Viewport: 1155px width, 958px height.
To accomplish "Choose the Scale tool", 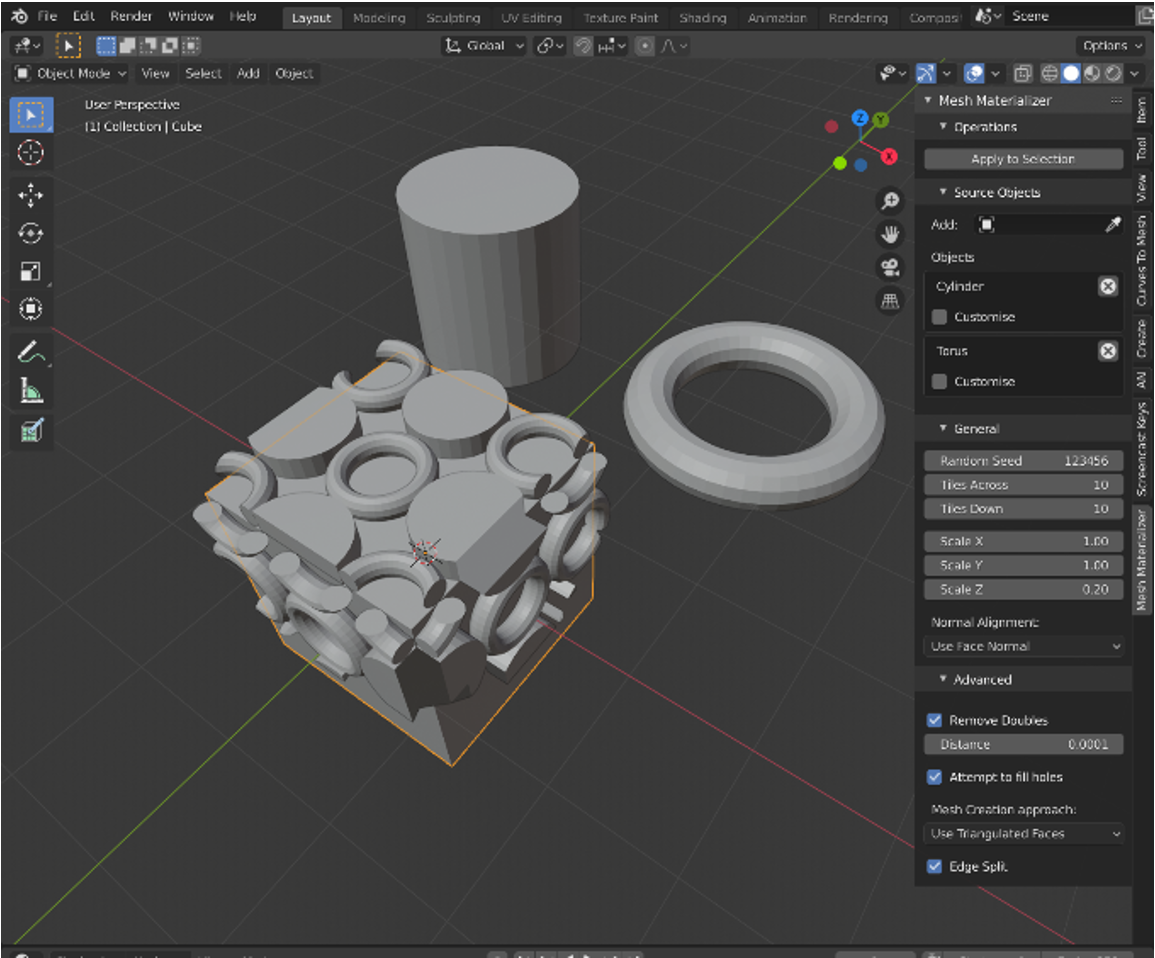I will 31,272.
